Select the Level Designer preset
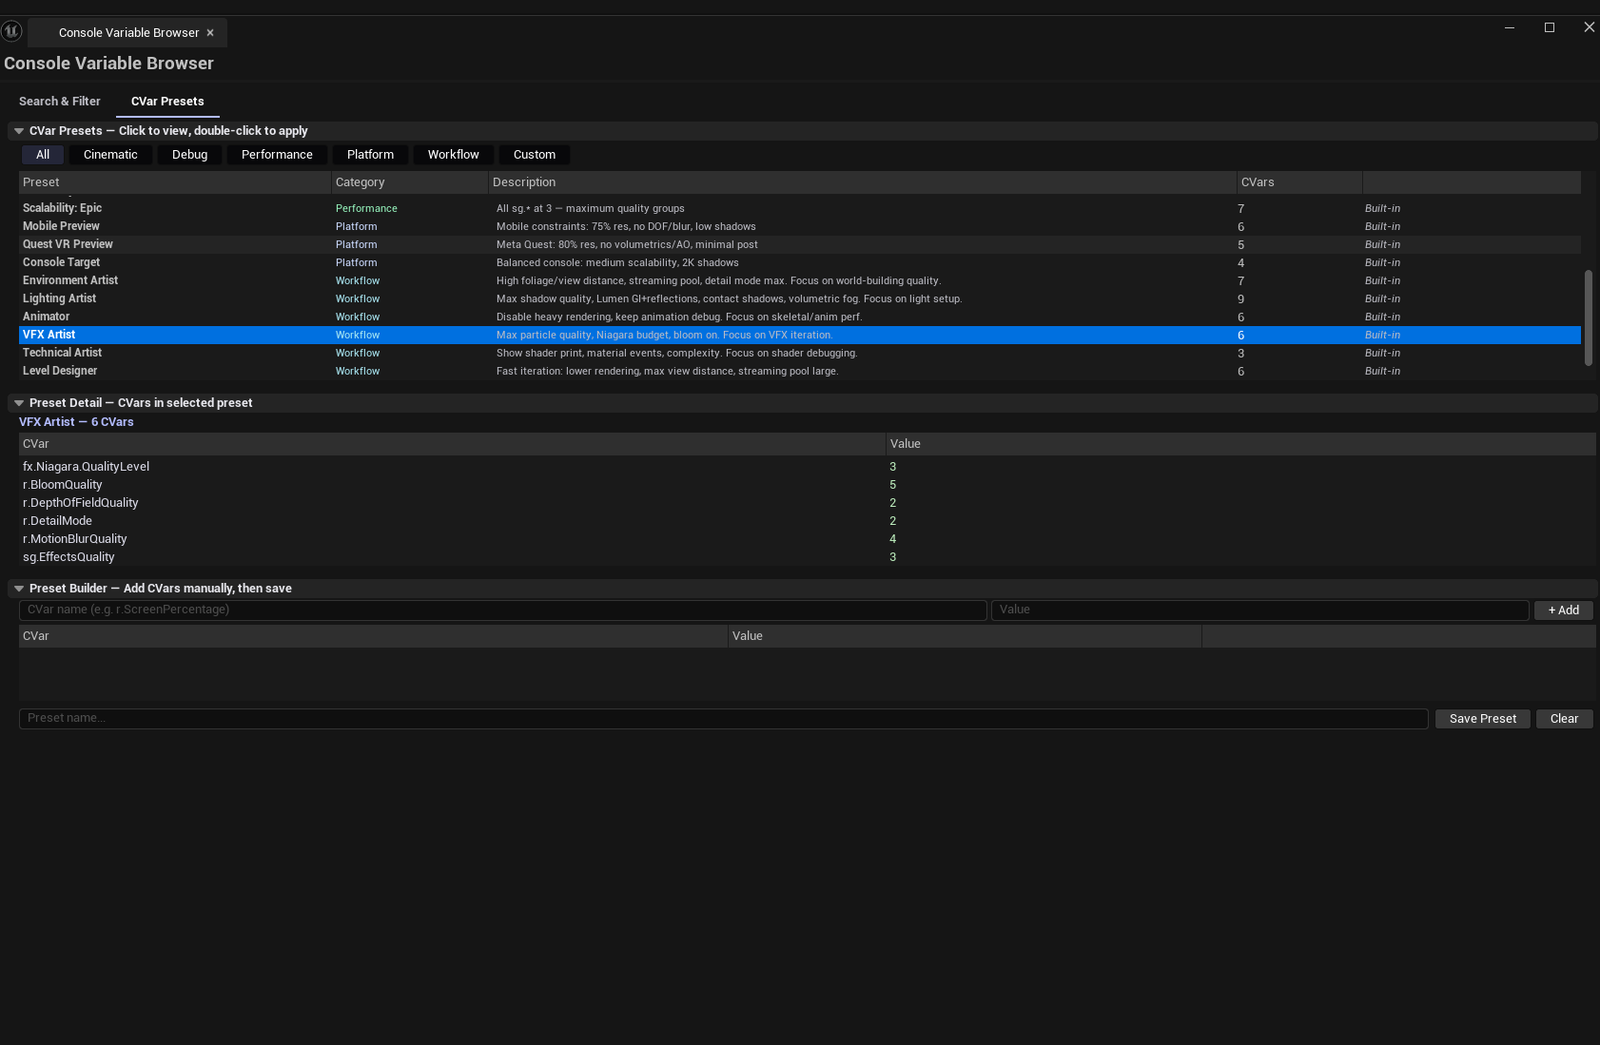 click(799, 371)
